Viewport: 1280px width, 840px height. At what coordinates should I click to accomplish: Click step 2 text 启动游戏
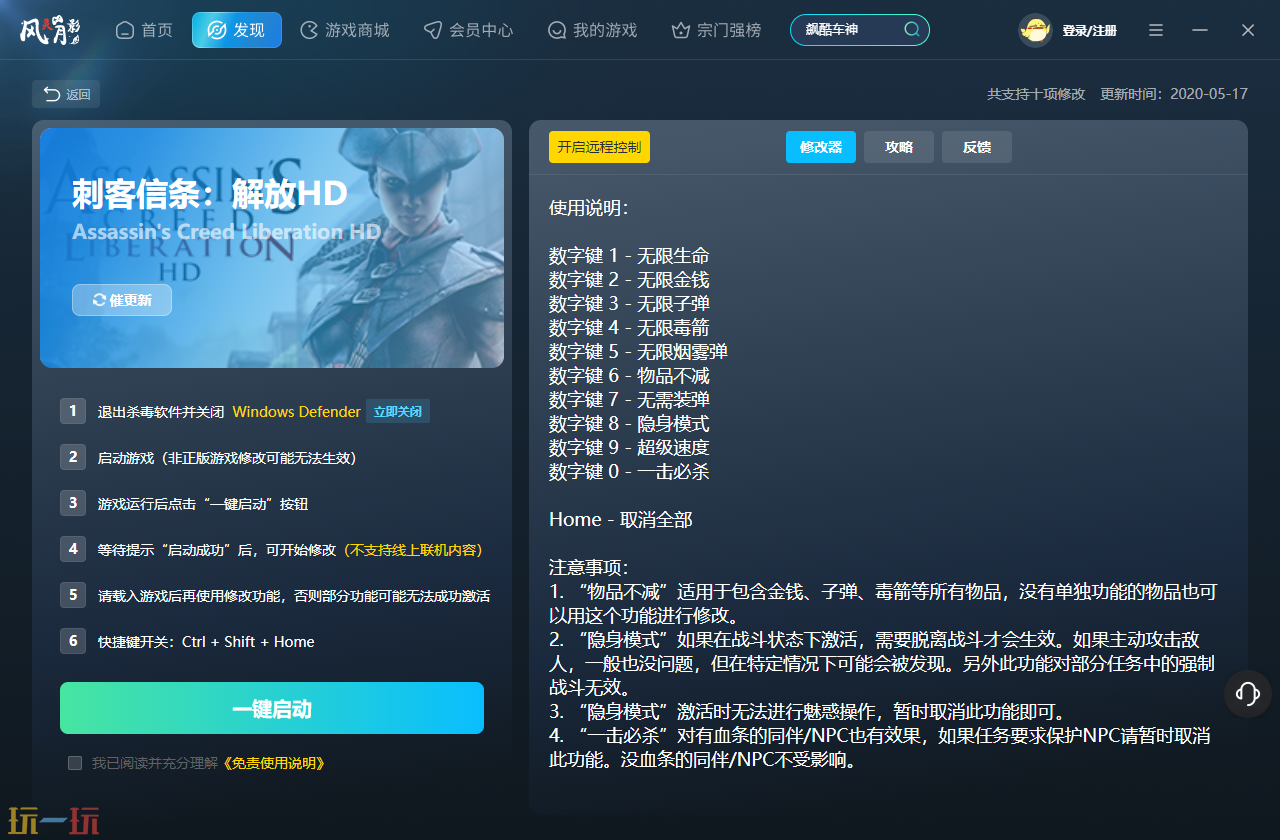click(227, 458)
